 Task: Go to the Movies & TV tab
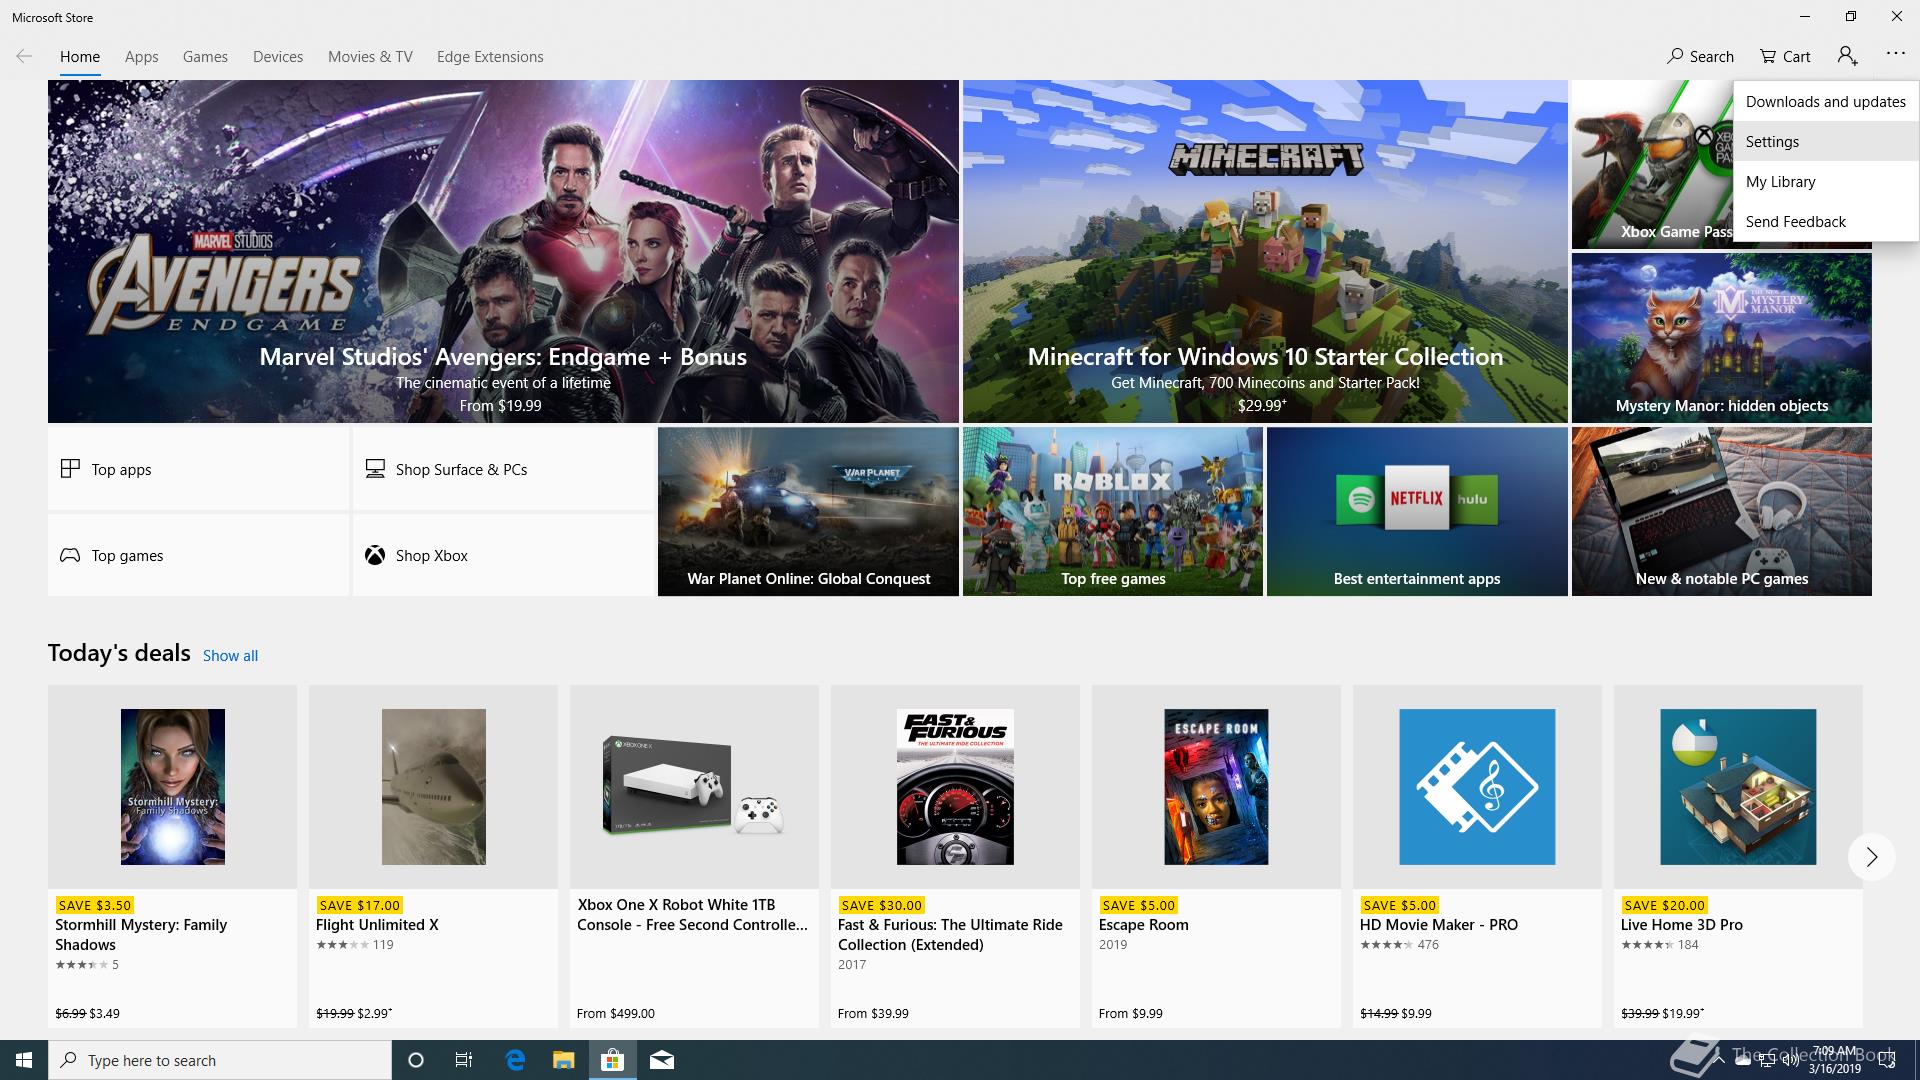[x=370, y=57]
